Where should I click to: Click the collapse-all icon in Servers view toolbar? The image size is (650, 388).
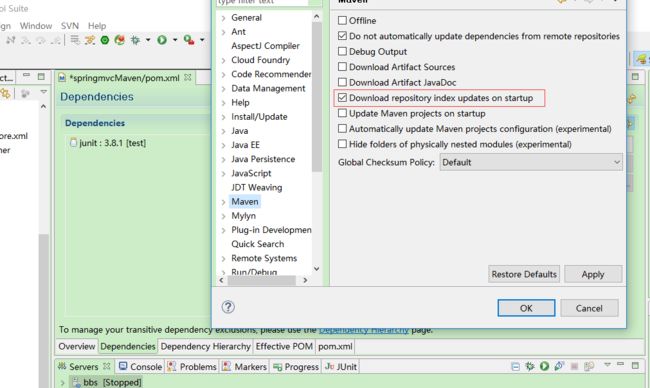515,366
